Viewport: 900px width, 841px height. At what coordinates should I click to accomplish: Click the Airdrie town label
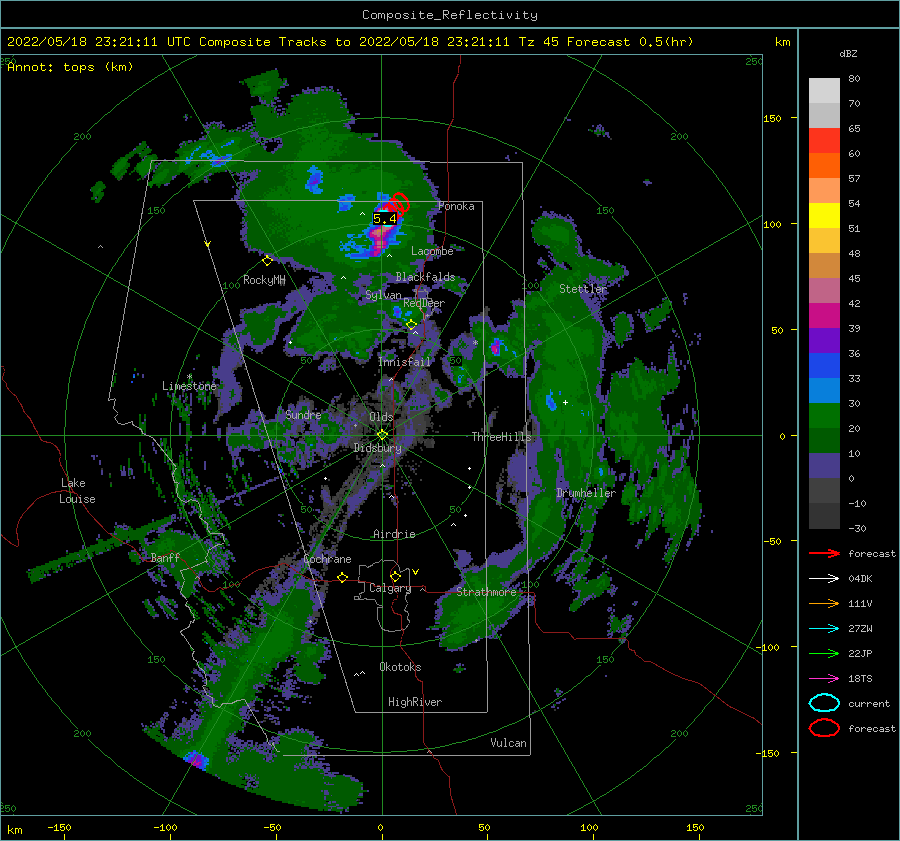(394, 534)
